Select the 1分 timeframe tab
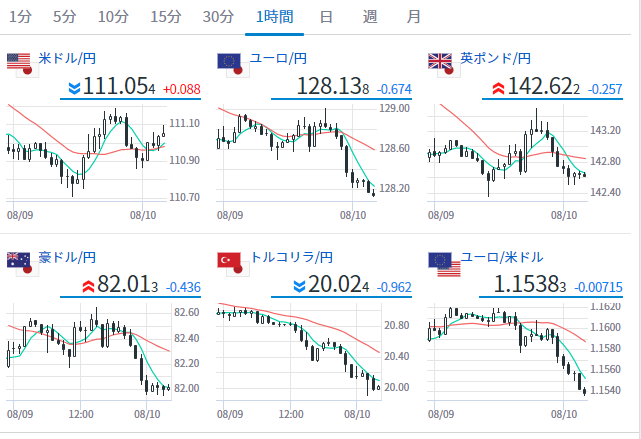The width and height of the screenshot is (641, 439). click(x=20, y=17)
